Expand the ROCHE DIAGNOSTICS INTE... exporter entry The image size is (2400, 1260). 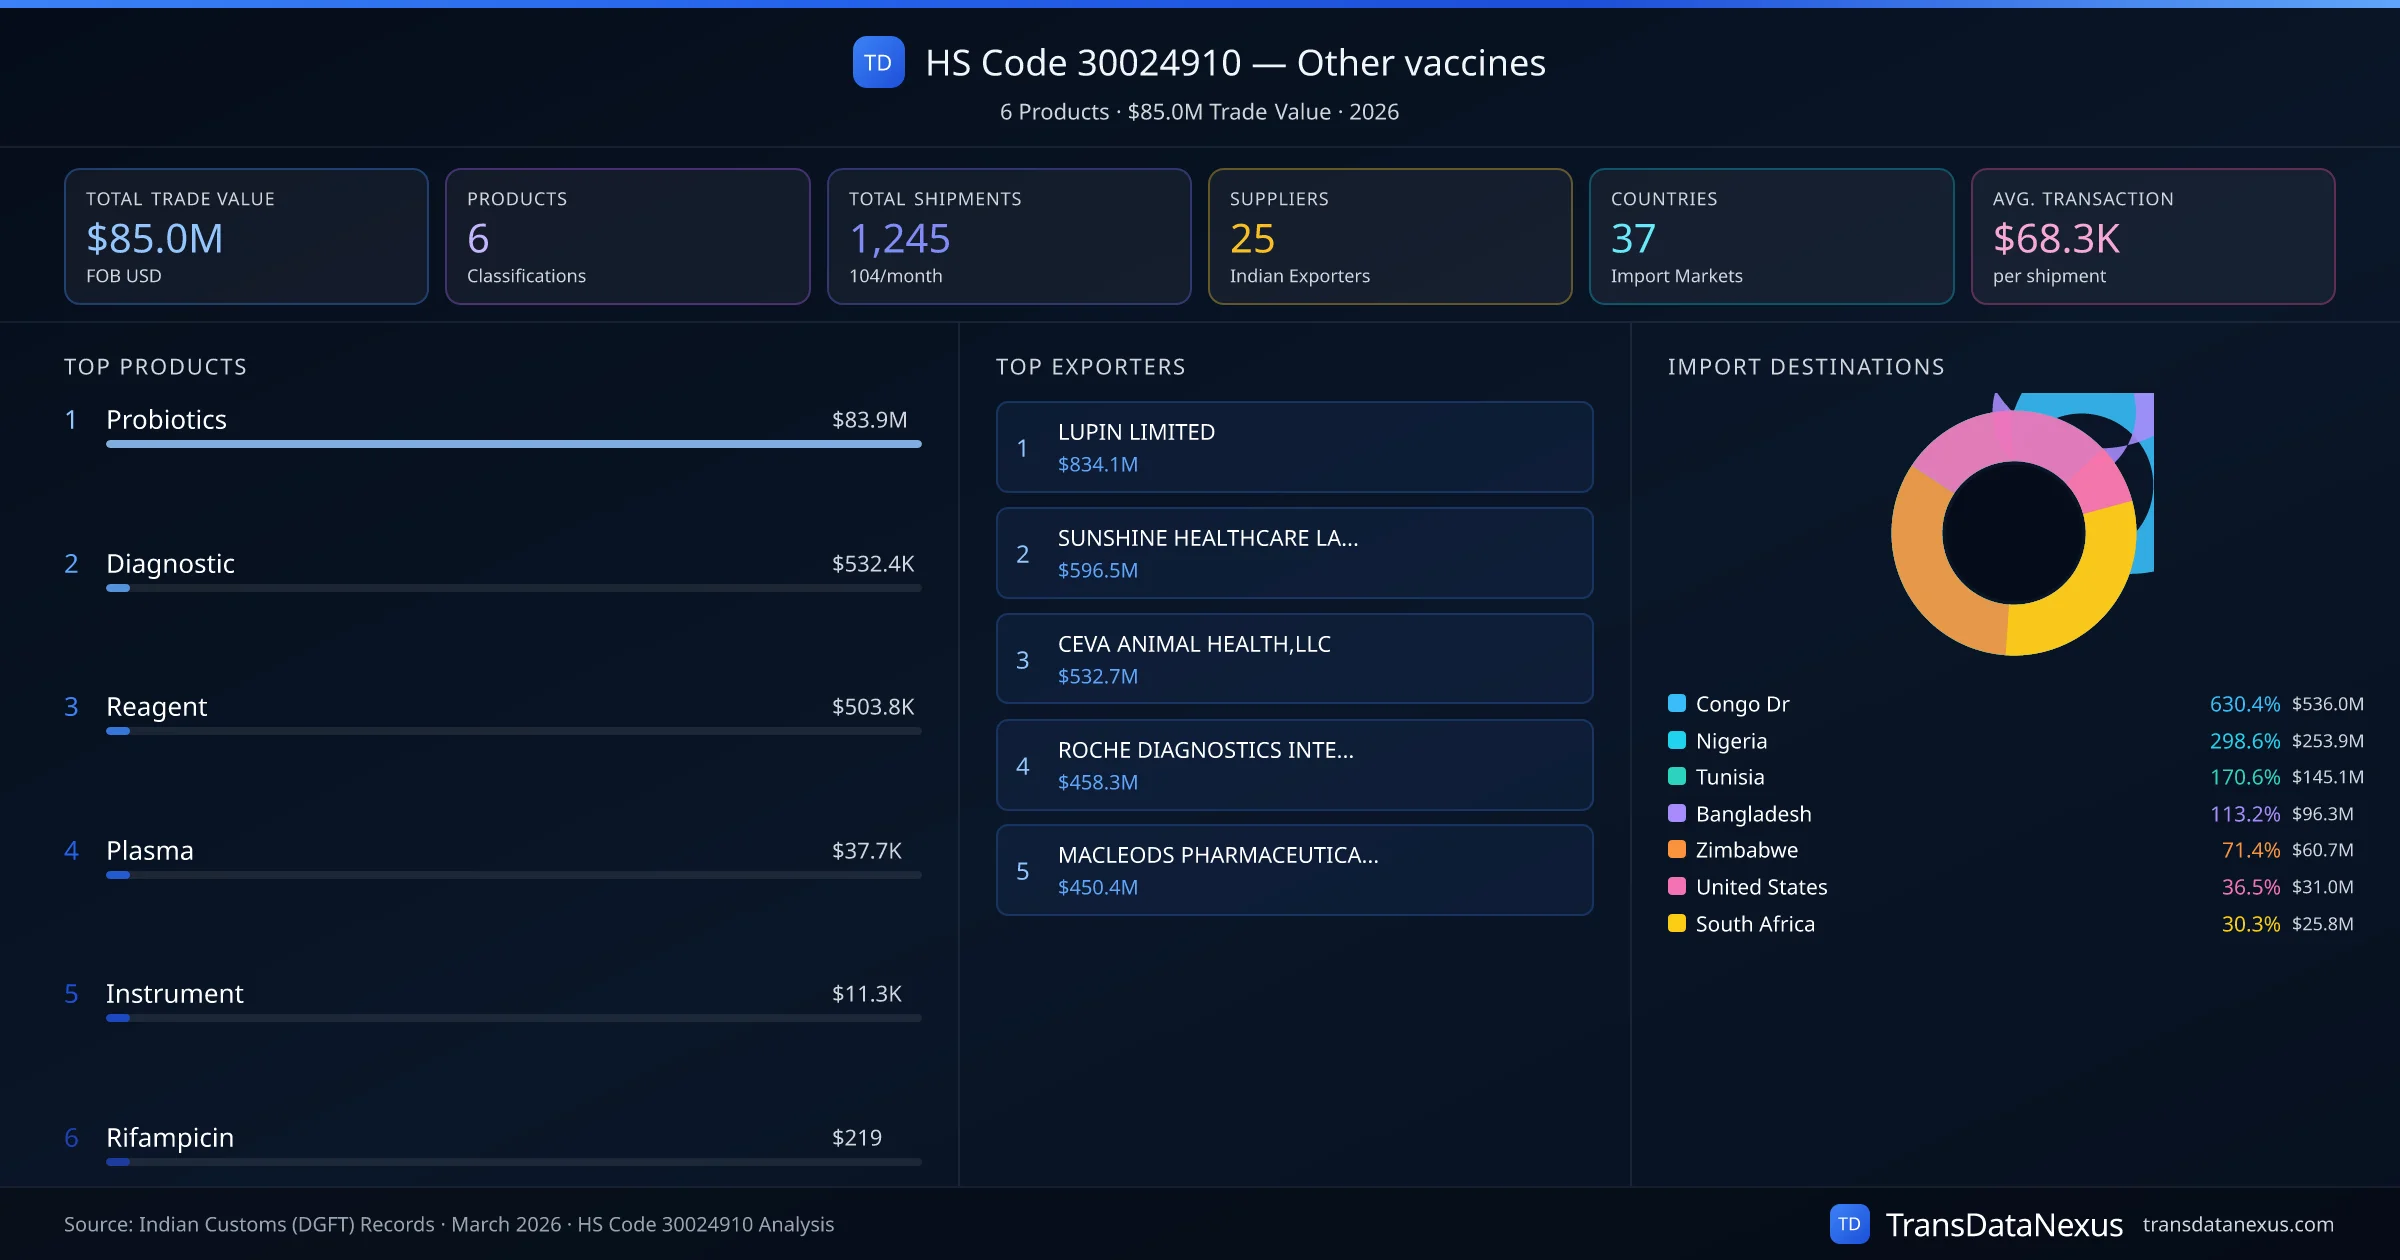(x=1294, y=764)
